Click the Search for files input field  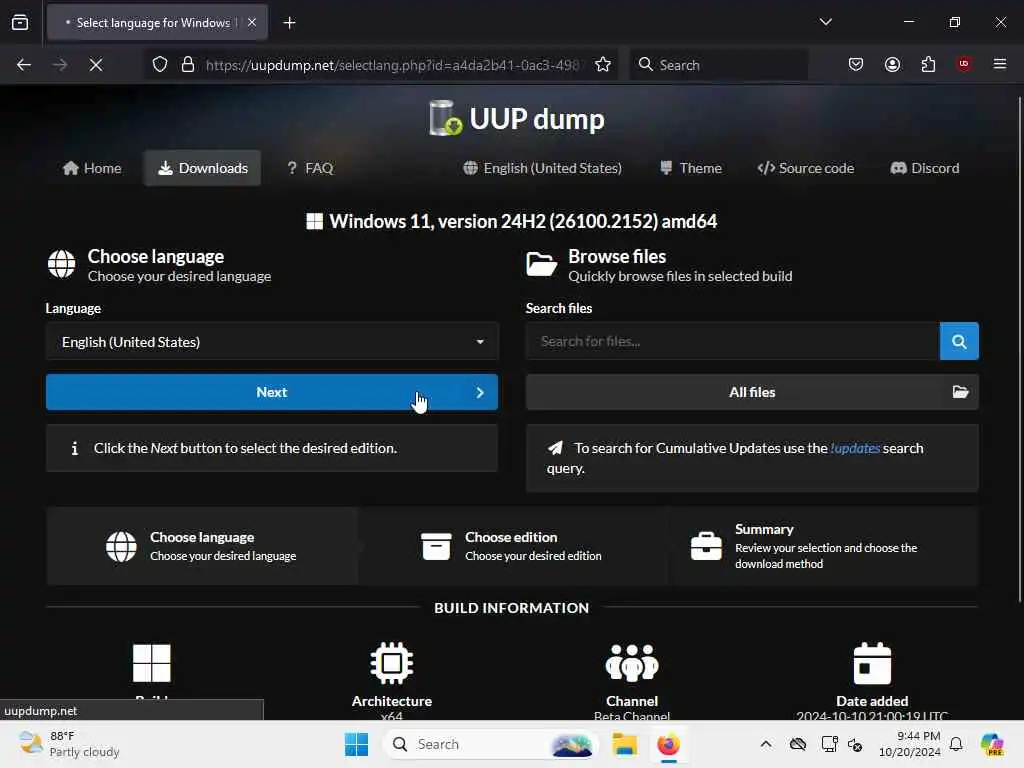733,341
